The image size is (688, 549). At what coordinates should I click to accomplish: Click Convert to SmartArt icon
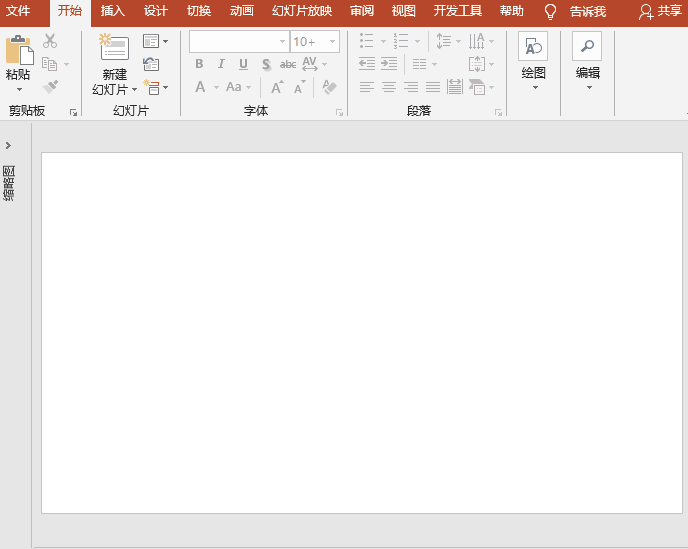click(x=477, y=87)
